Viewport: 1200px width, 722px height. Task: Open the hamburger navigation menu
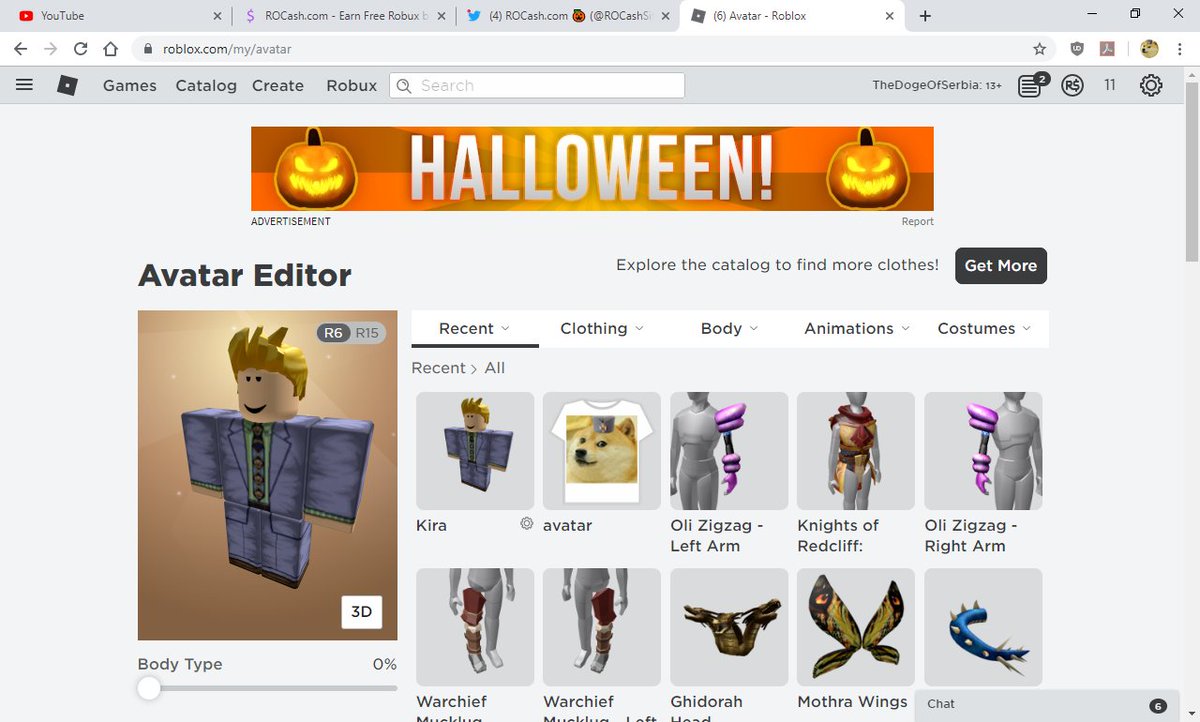25,85
